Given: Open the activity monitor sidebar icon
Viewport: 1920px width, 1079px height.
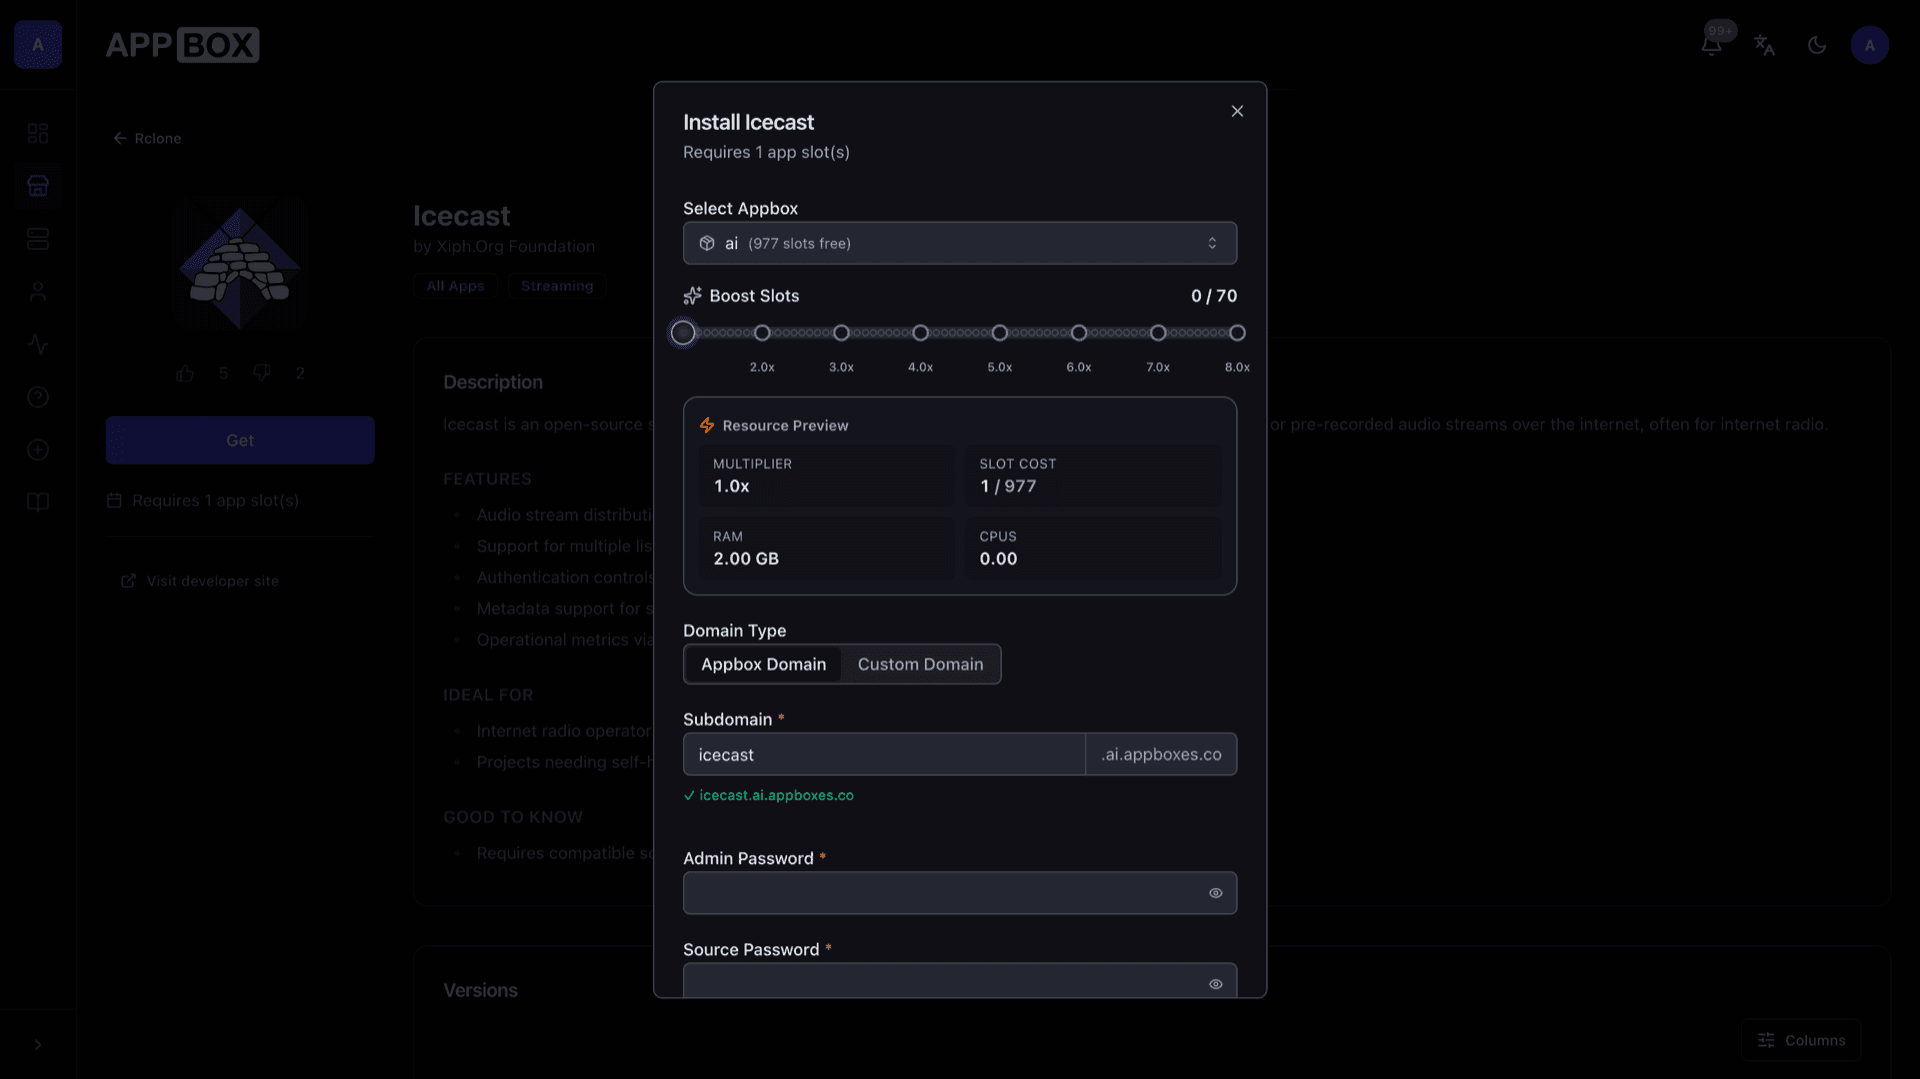Looking at the screenshot, I should coord(38,344).
